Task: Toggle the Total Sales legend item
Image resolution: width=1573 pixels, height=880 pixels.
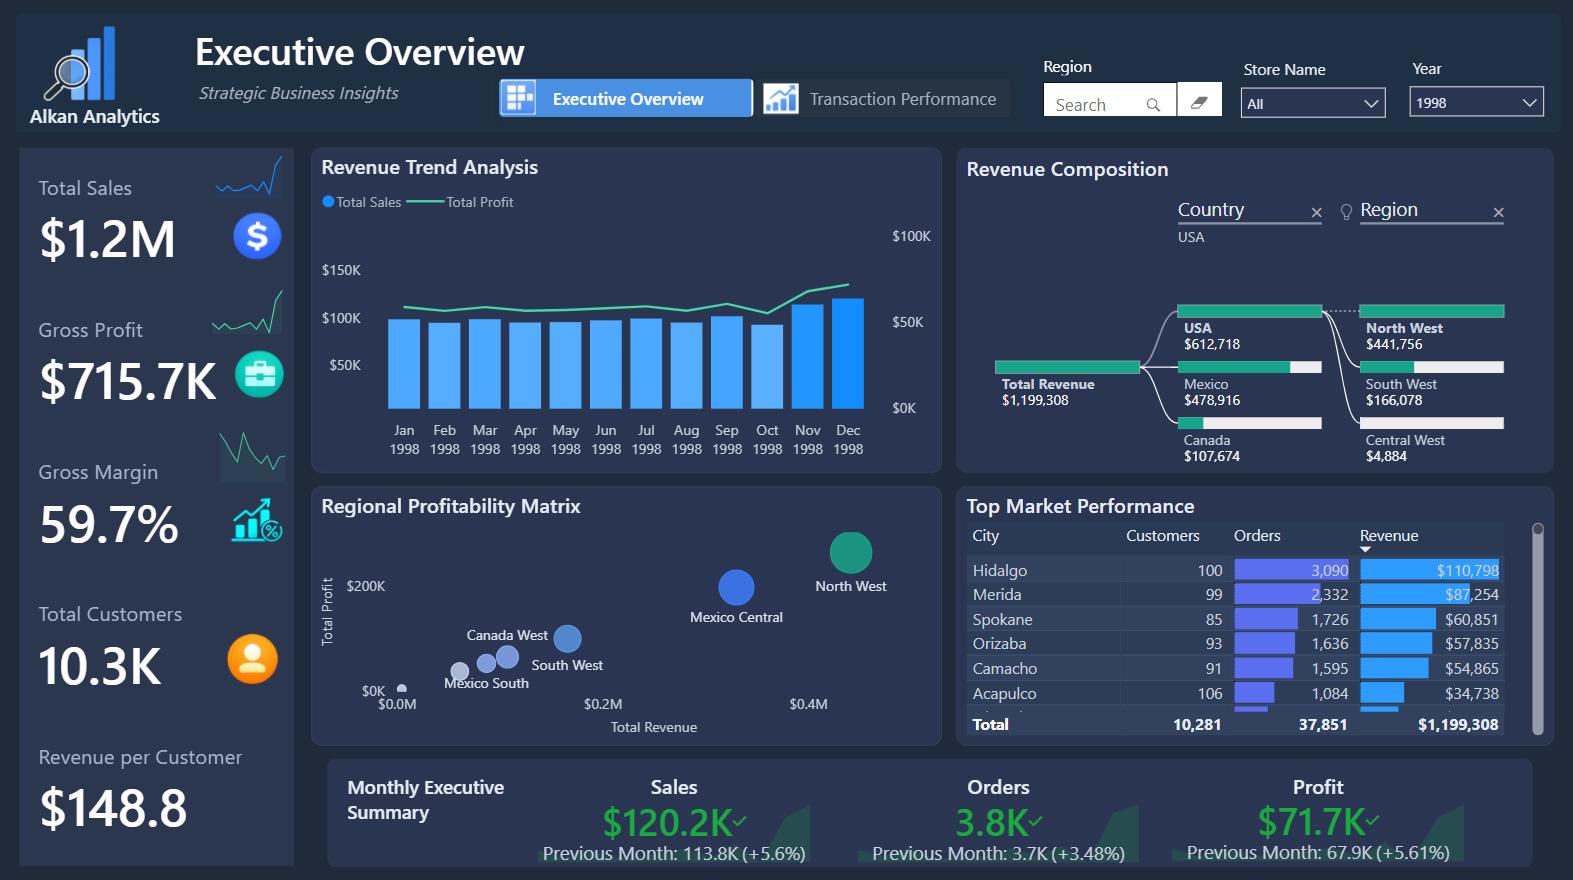Action: click(x=362, y=202)
